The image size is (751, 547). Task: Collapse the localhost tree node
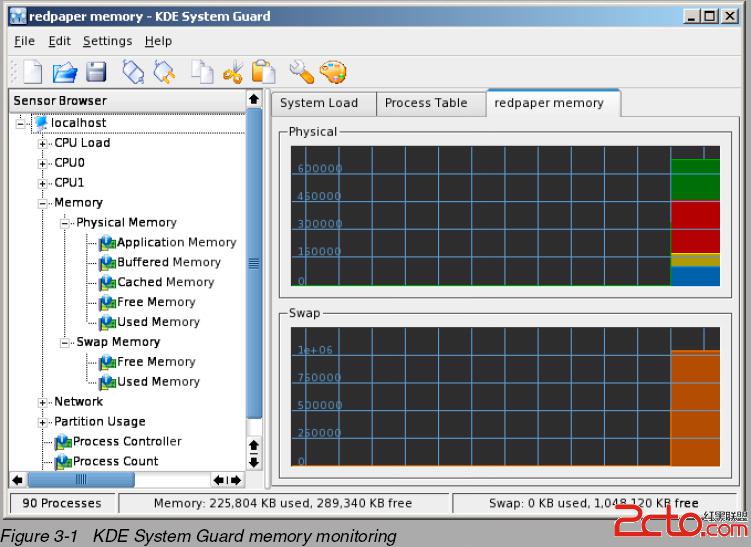[21, 124]
